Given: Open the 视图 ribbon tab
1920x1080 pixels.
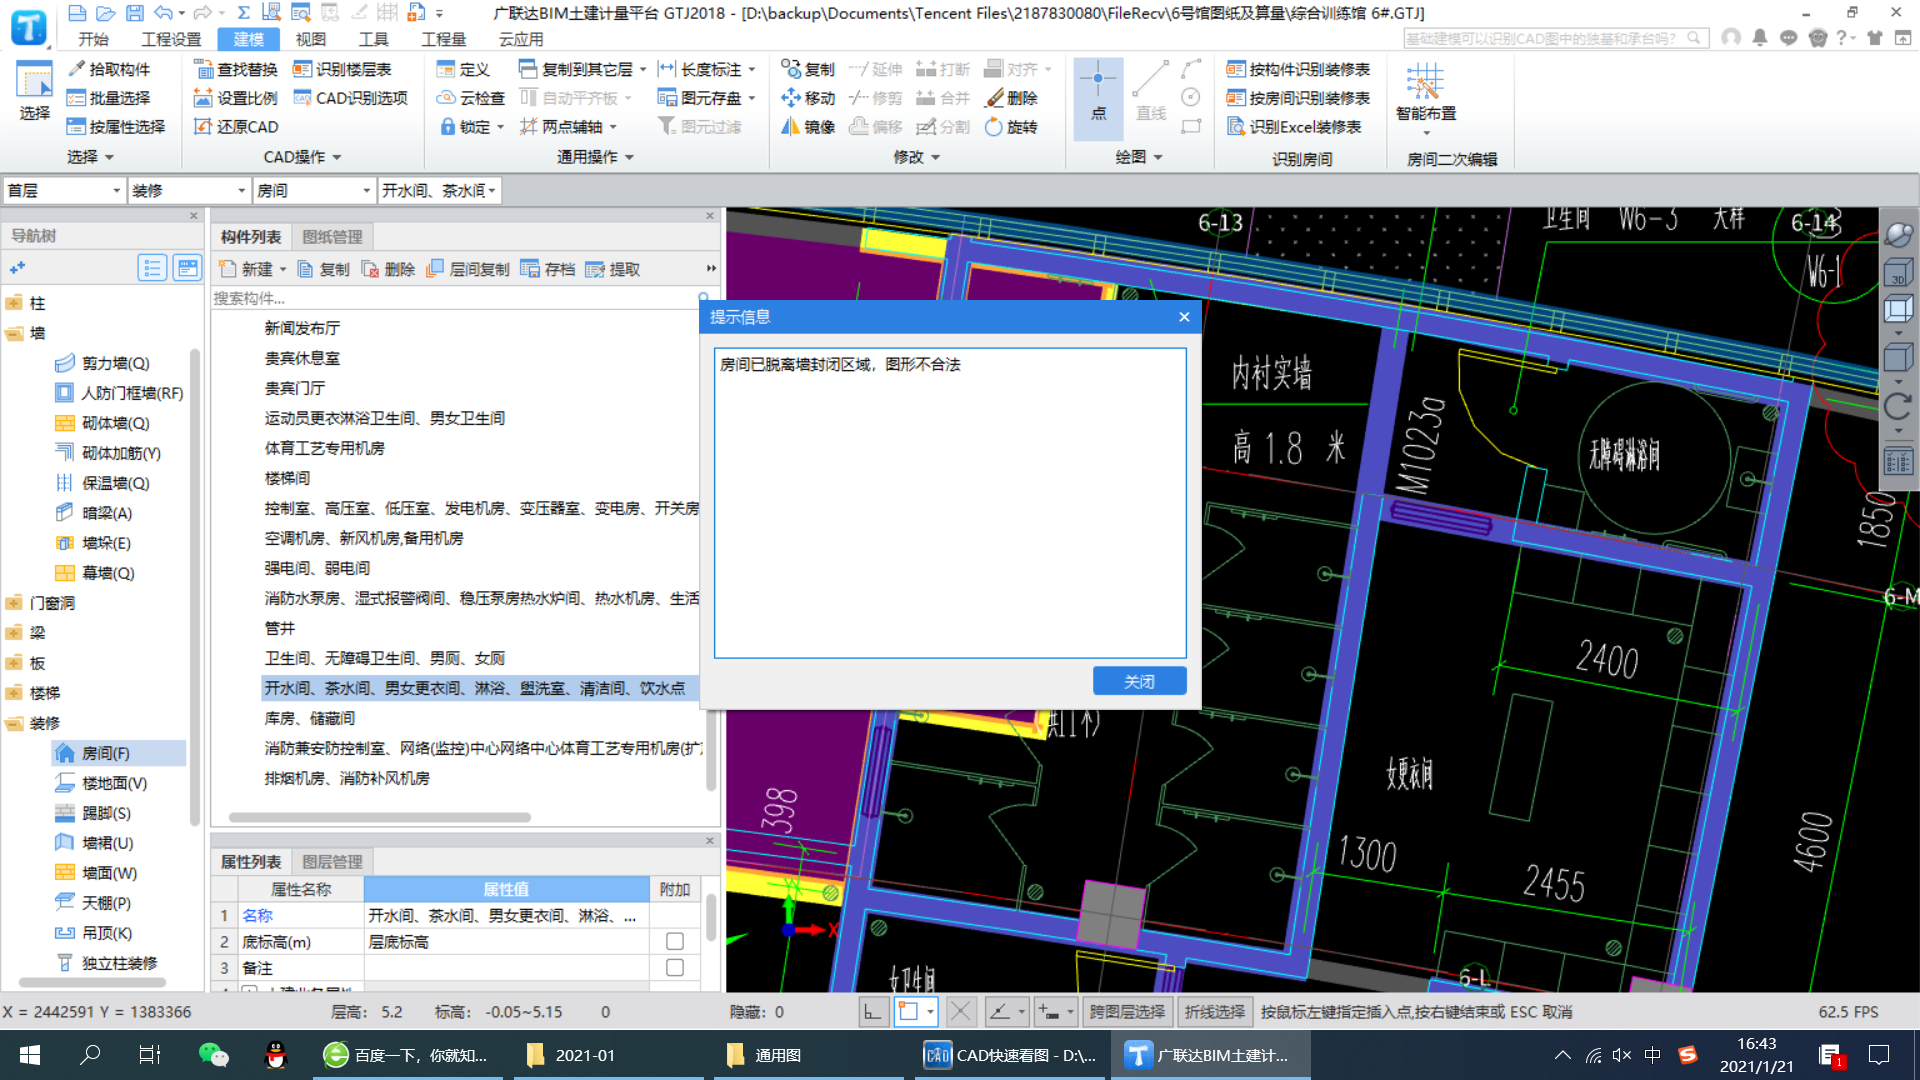Looking at the screenshot, I should 310,39.
